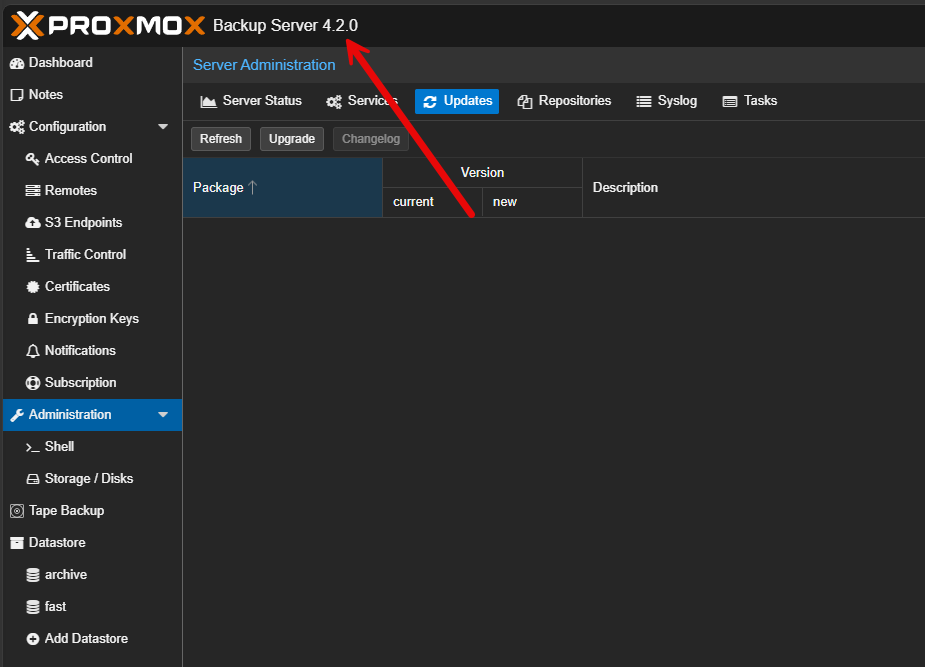This screenshot has width=925, height=667.
Task: Select the fast datastore
Action: [x=93, y=606]
